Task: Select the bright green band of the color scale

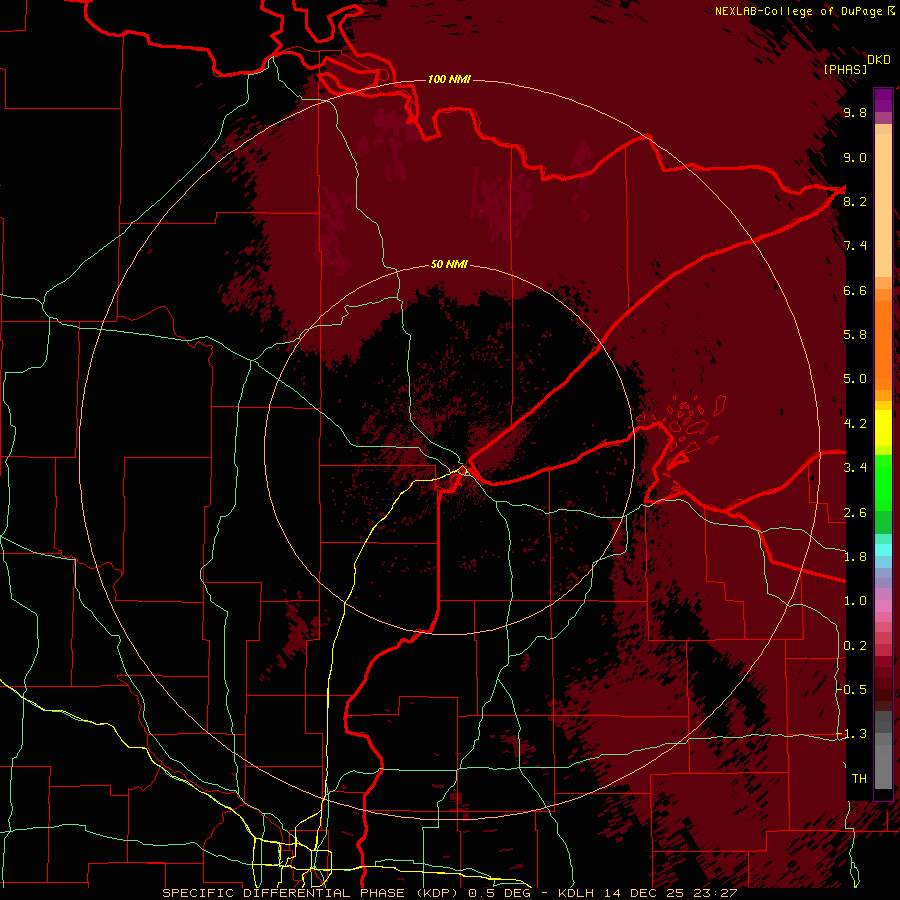Action: 883,482
